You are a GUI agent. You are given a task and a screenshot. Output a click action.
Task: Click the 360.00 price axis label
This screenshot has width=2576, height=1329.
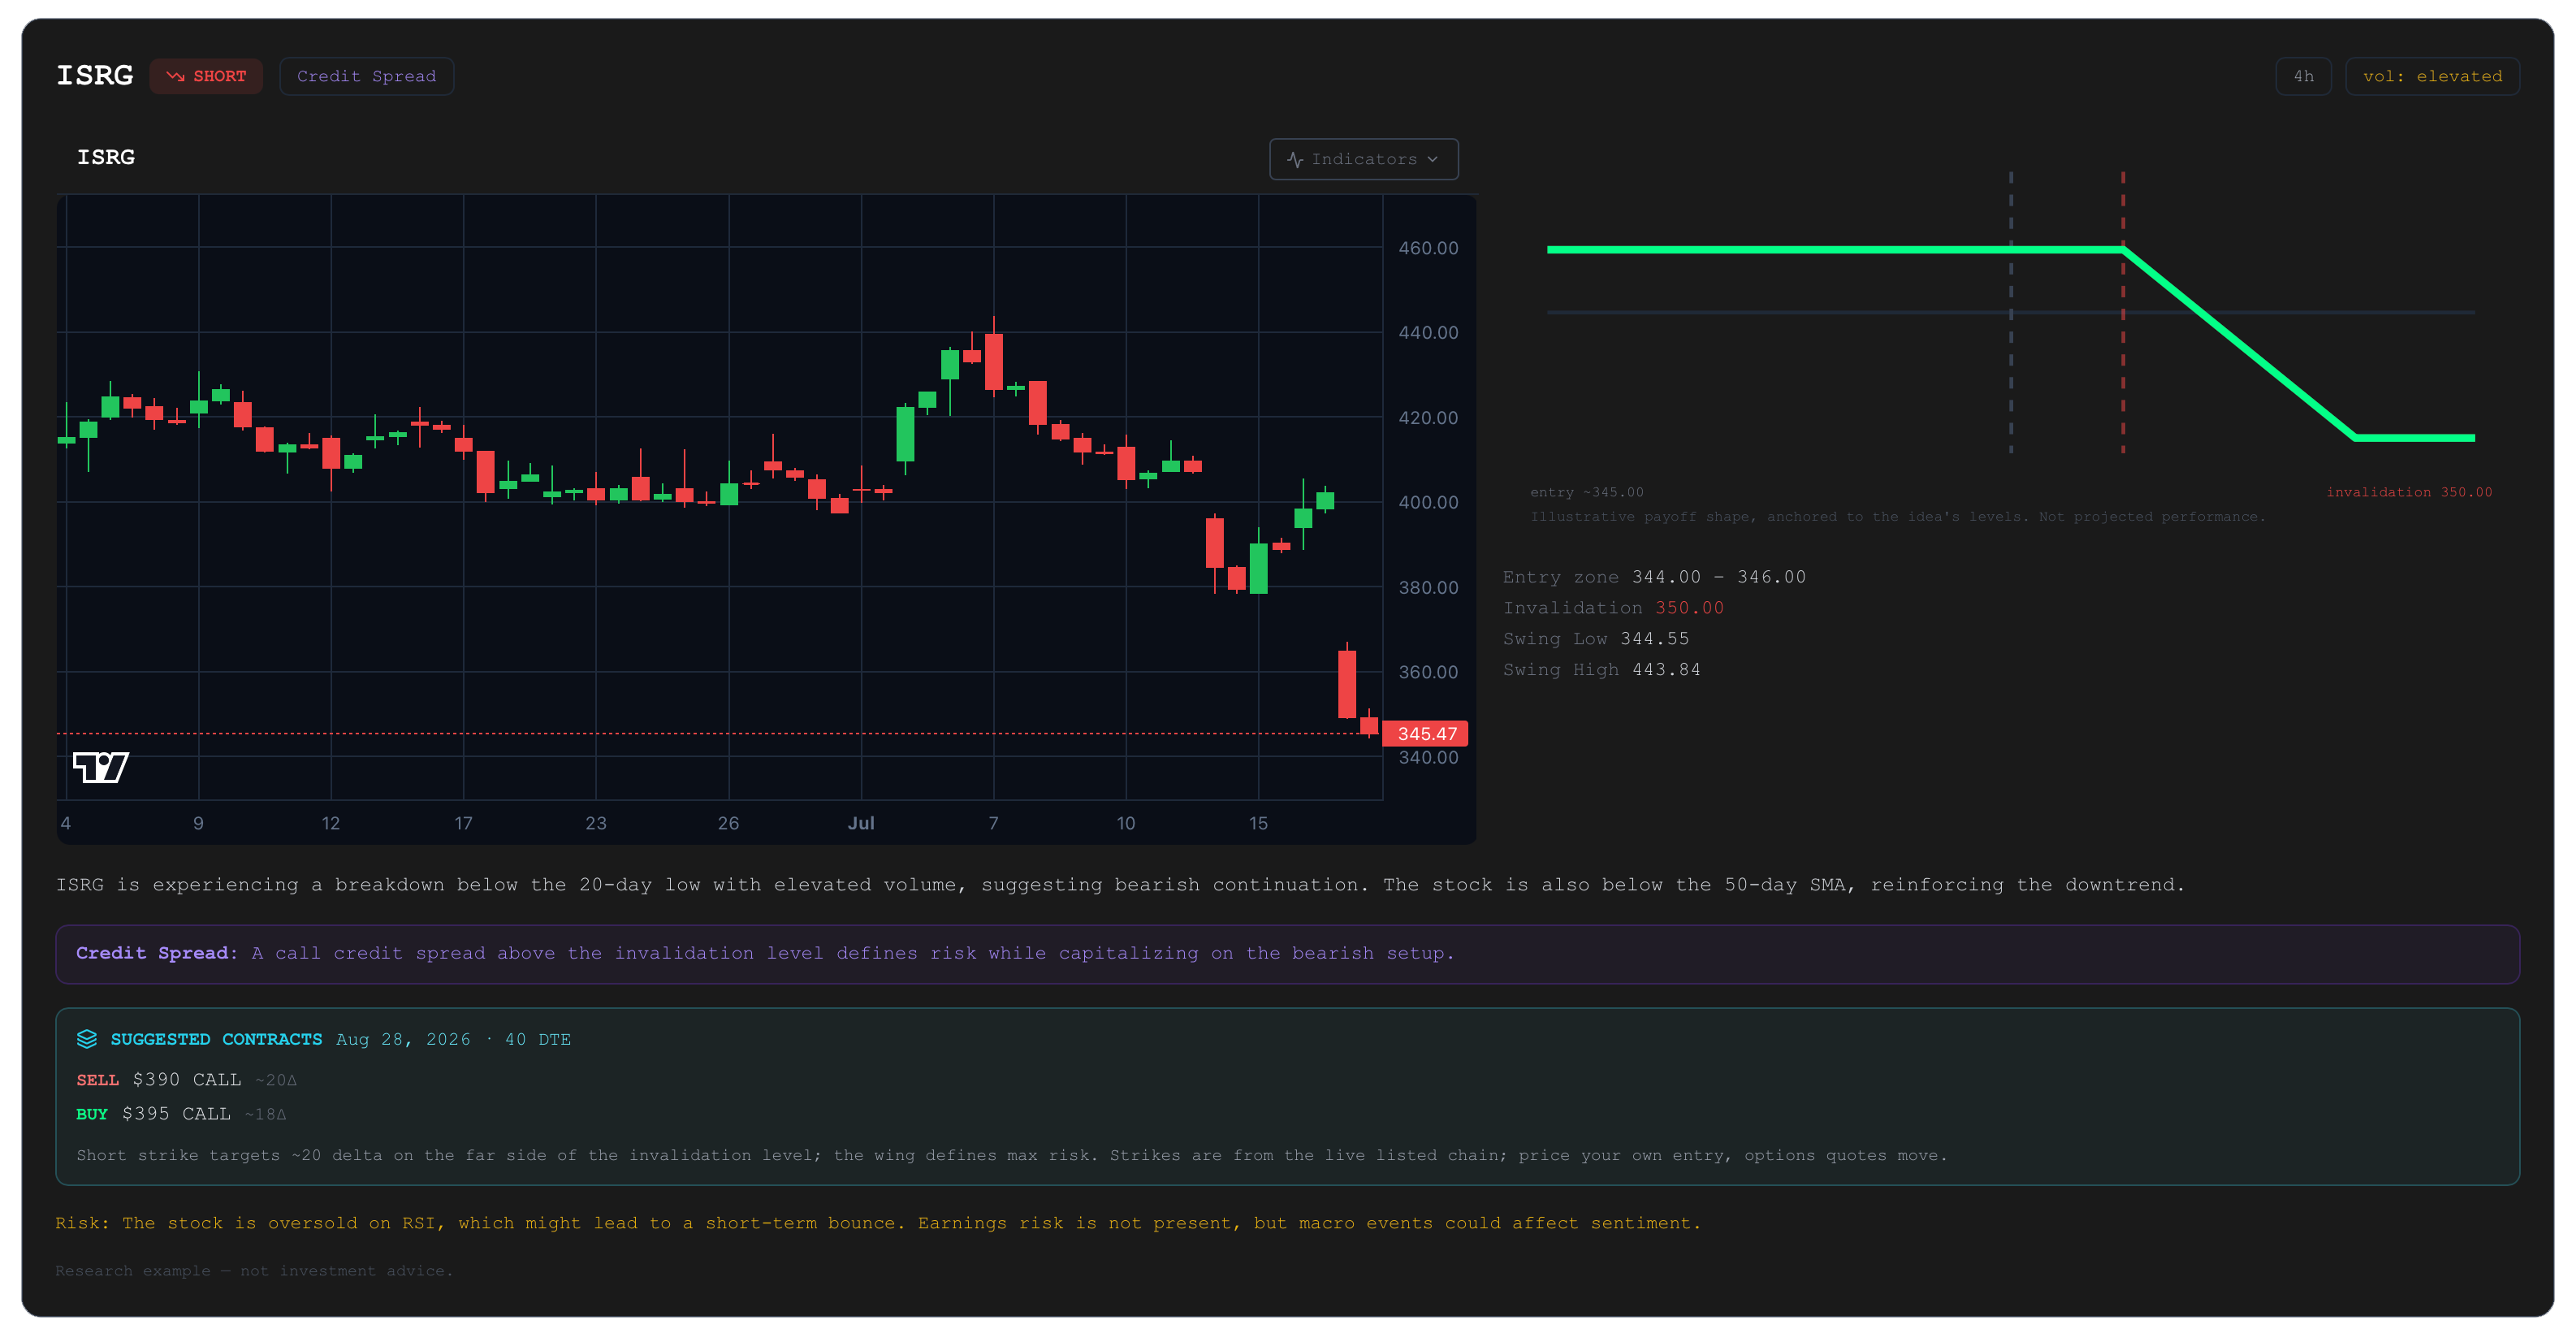click(x=1427, y=672)
